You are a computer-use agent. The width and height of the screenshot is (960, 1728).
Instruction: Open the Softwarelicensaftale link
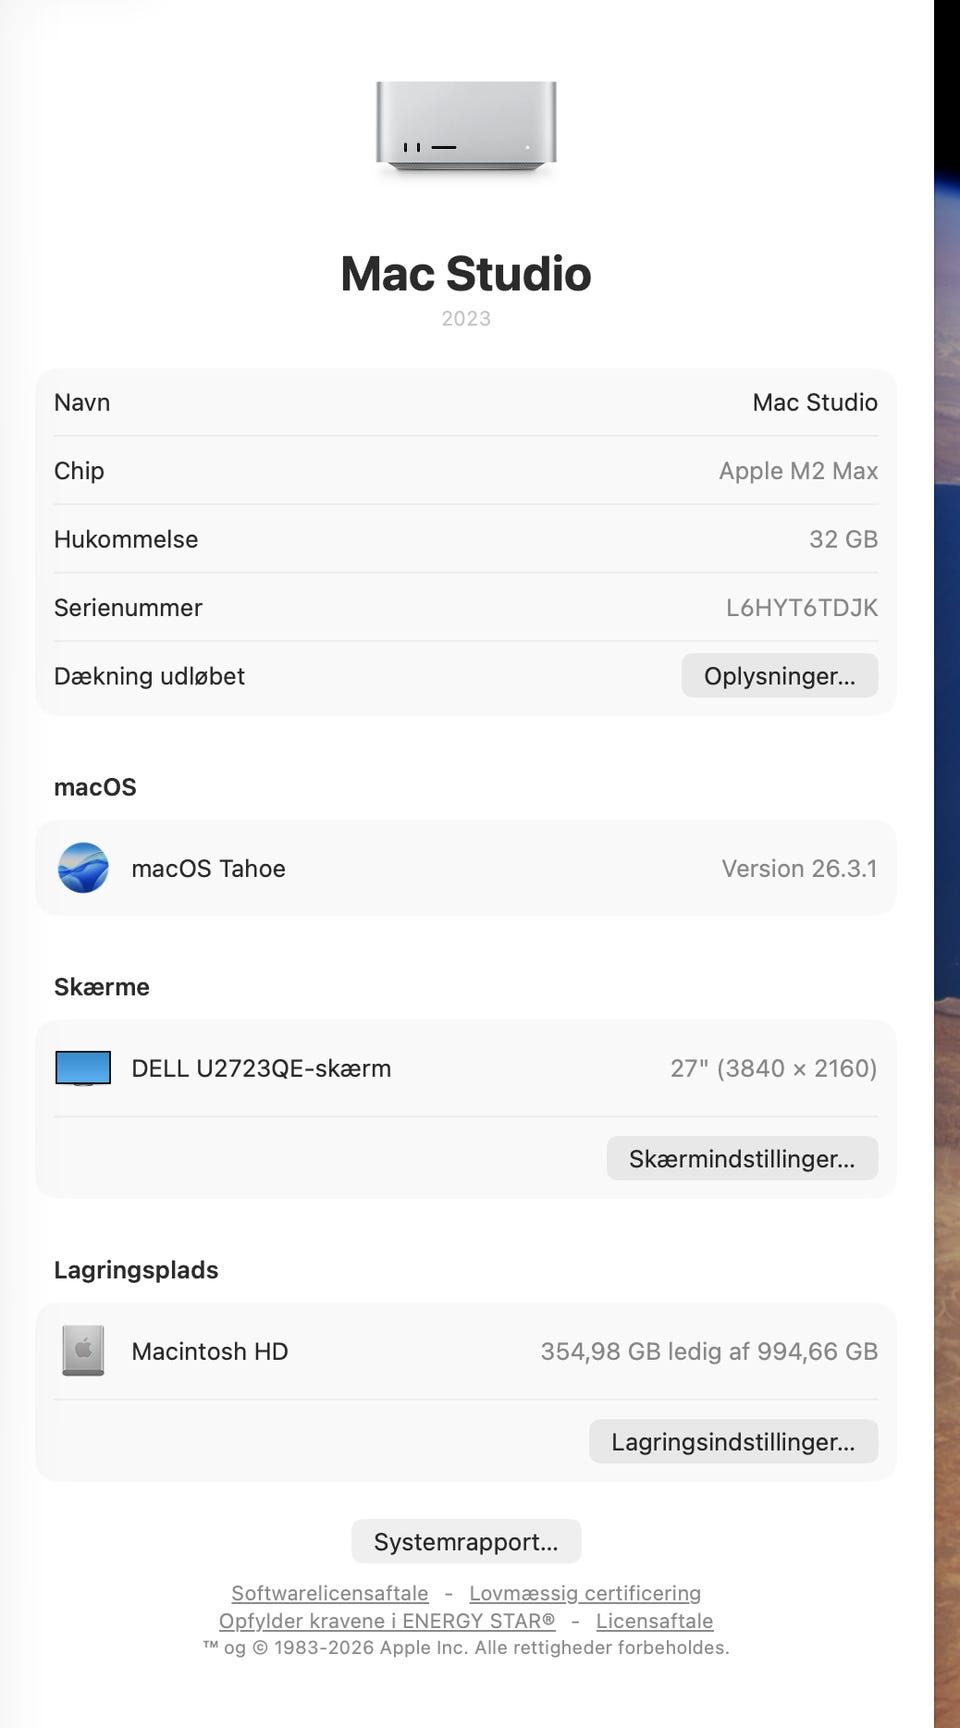(x=330, y=1593)
